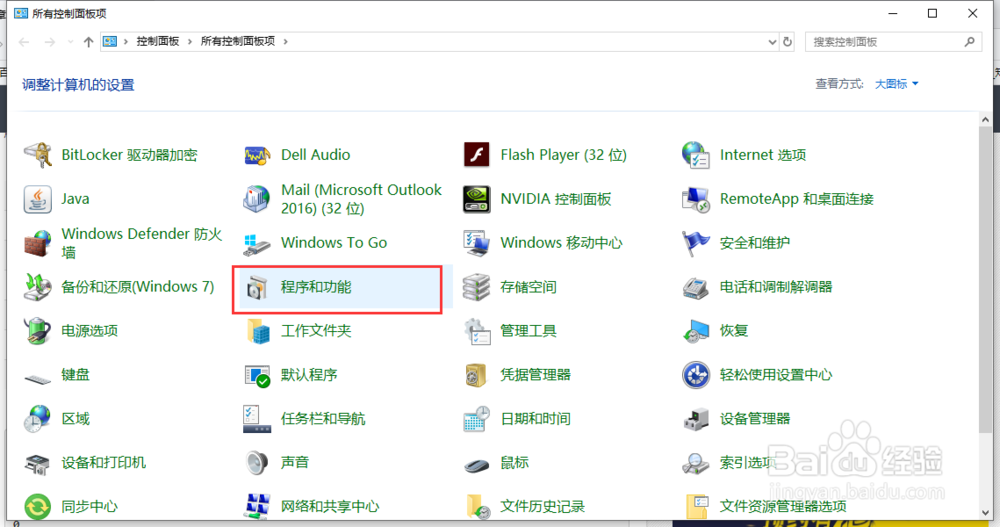Open the 声音 speaker icon
Viewport: 1000px width, 527px height.
pos(257,463)
